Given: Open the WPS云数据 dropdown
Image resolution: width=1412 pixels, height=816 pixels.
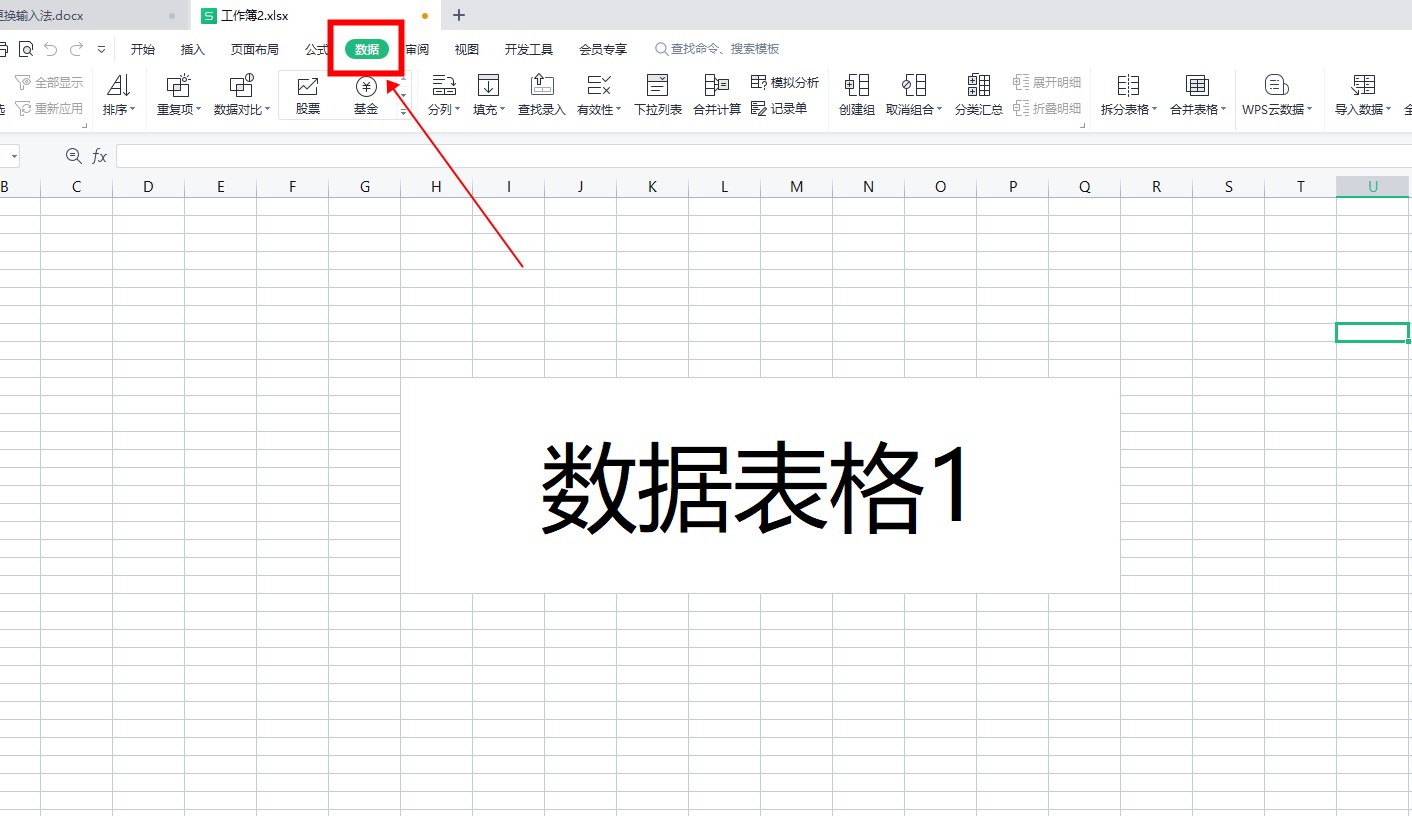Looking at the screenshot, I should click(1277, 109).
